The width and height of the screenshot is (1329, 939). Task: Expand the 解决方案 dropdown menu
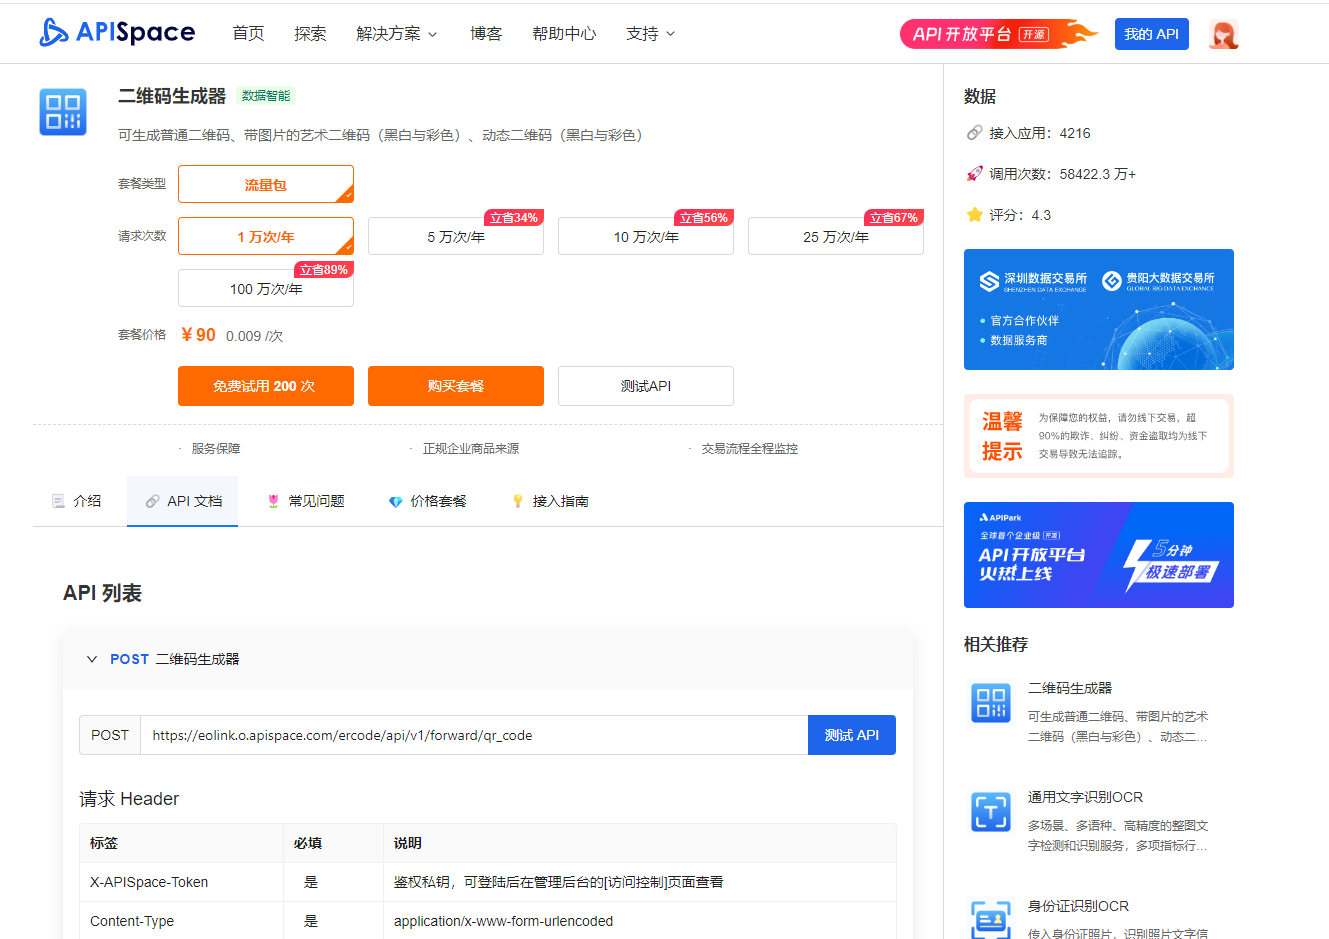[396, 34]
